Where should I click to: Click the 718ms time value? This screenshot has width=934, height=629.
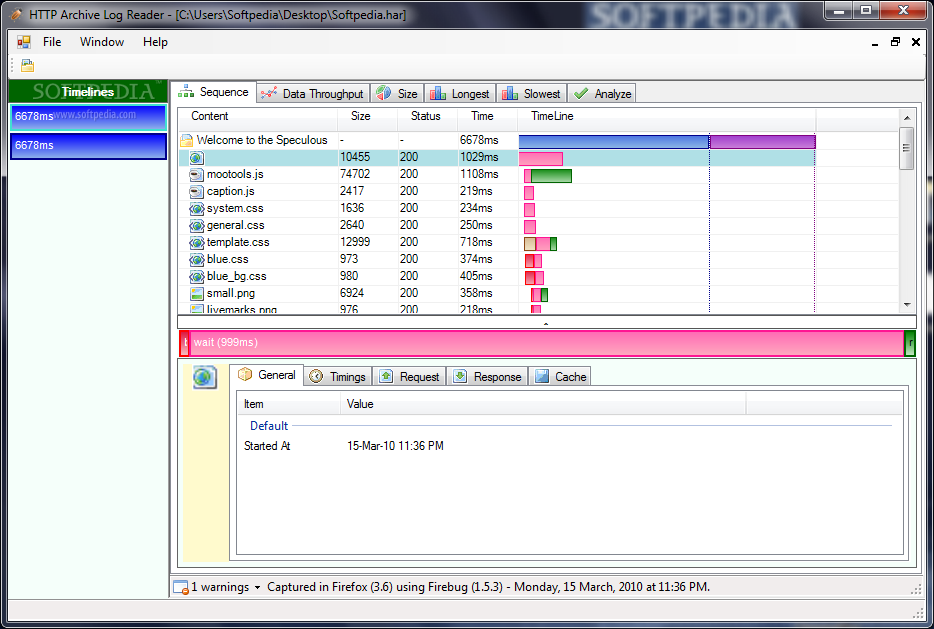point(476,242)
